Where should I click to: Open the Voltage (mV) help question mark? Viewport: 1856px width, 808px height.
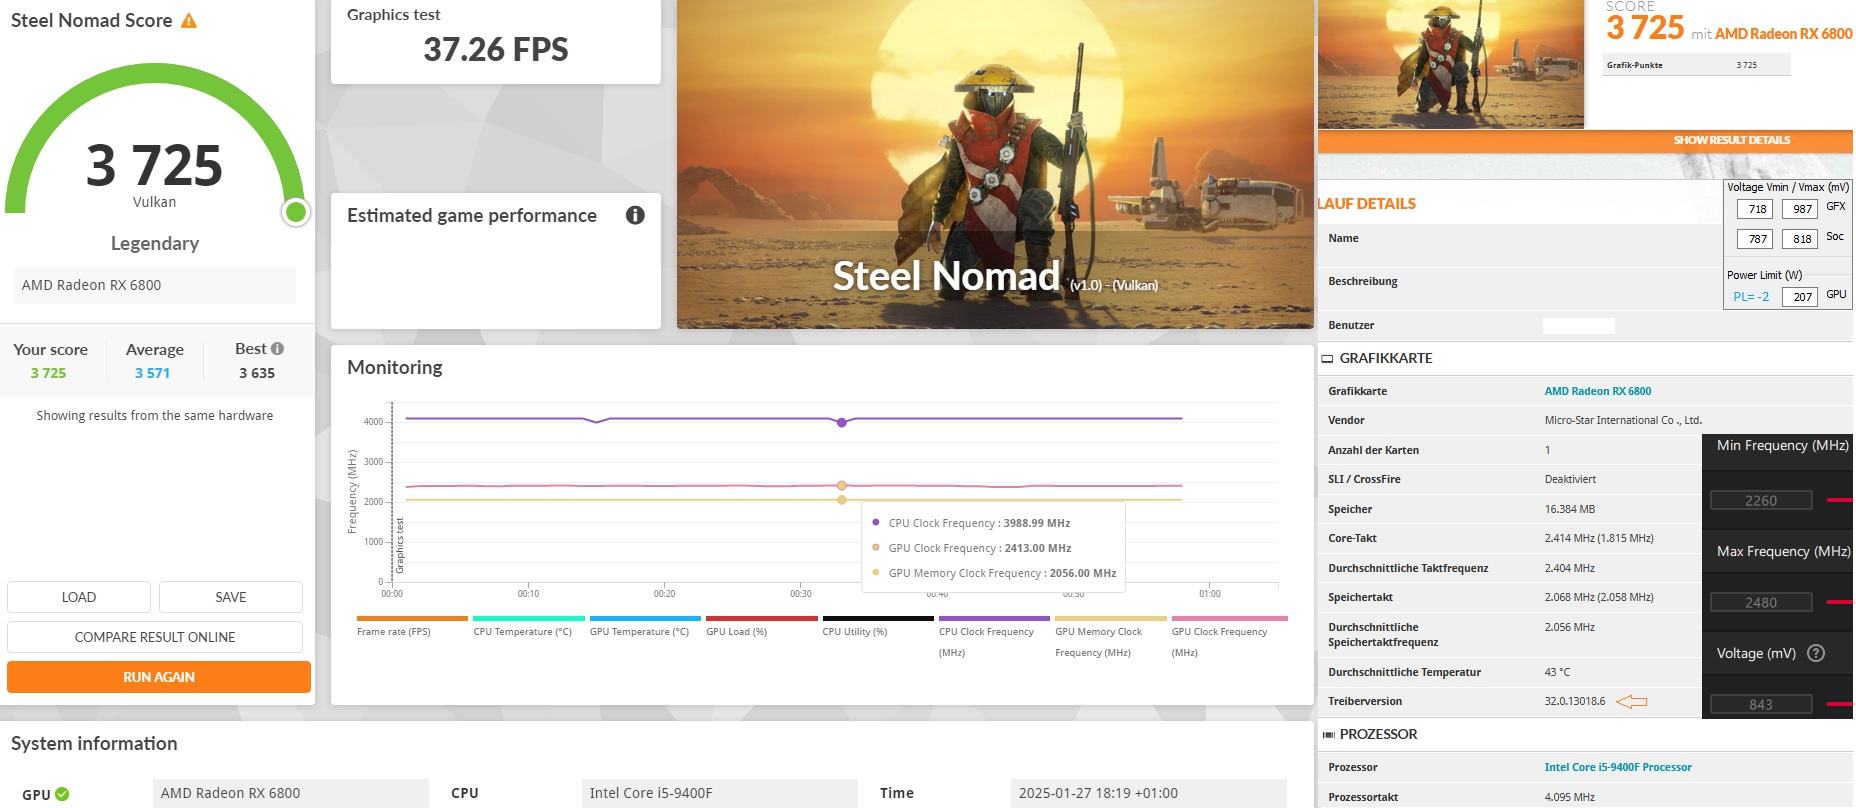(1816, 653)
